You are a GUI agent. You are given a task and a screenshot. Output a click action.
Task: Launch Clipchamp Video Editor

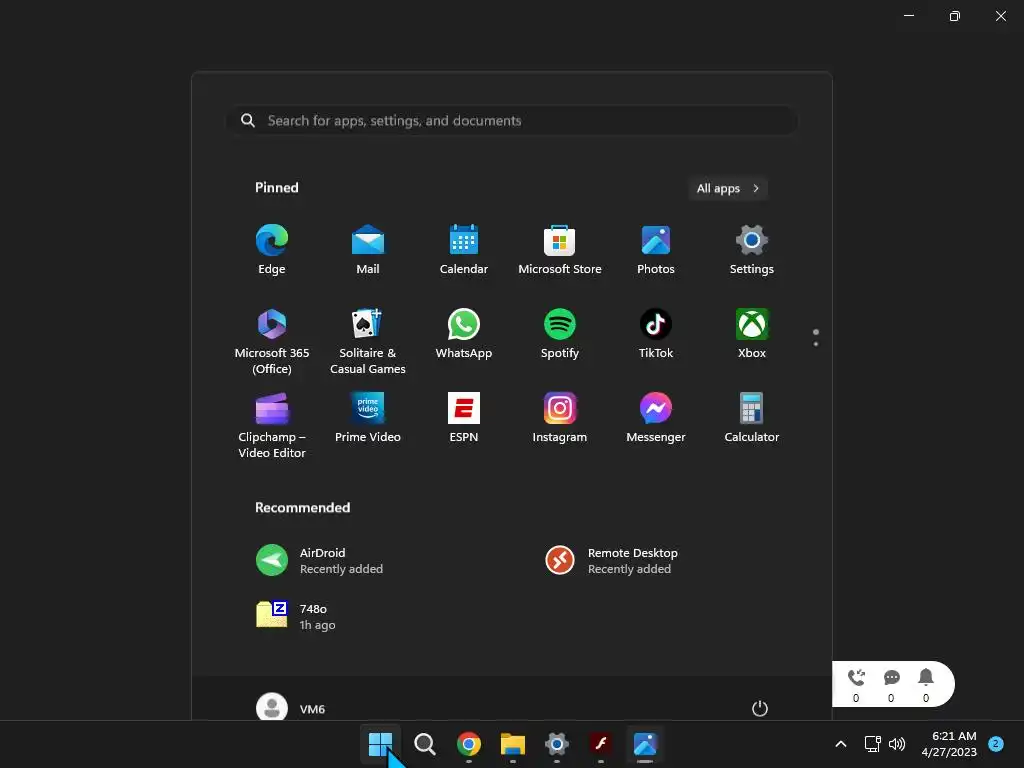coord(272,426)
